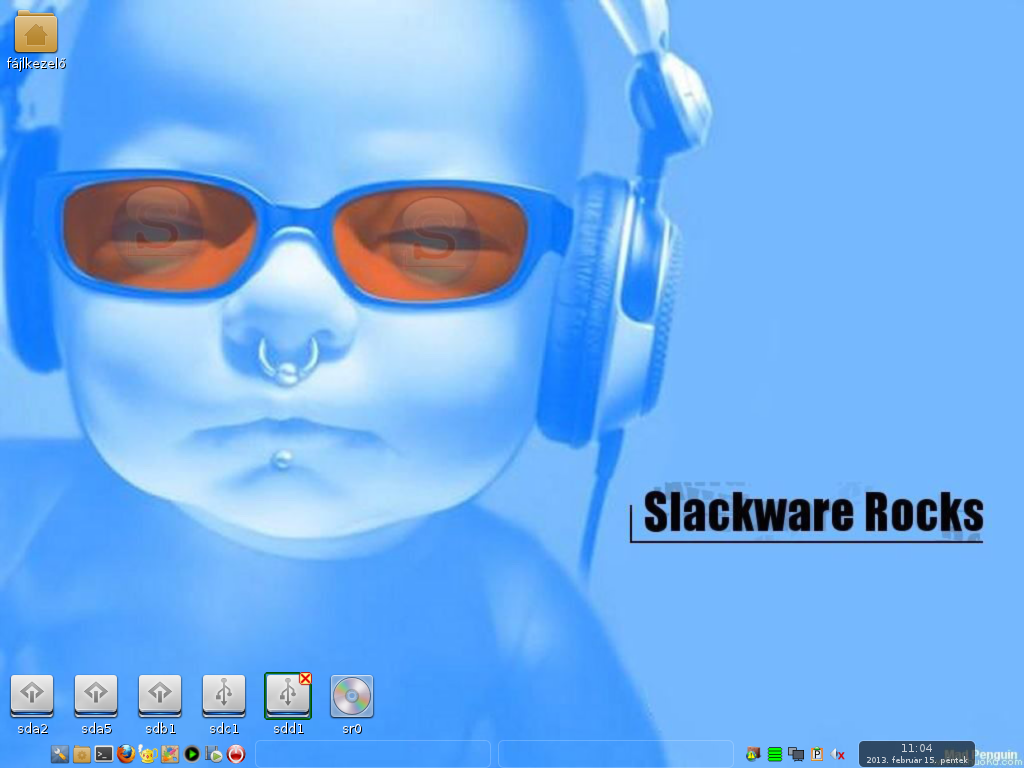Open the image viewer from the taskbar

point(168,755)
